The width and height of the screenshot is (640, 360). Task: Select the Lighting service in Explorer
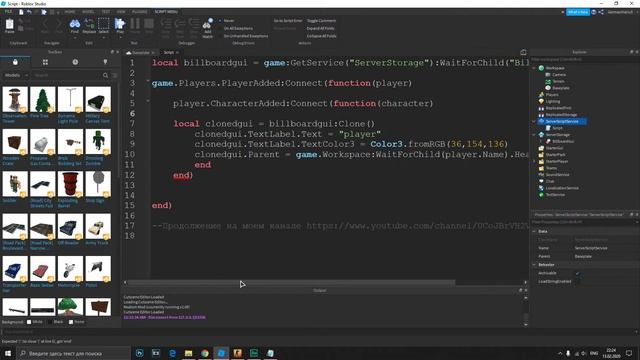coord(553,101)
